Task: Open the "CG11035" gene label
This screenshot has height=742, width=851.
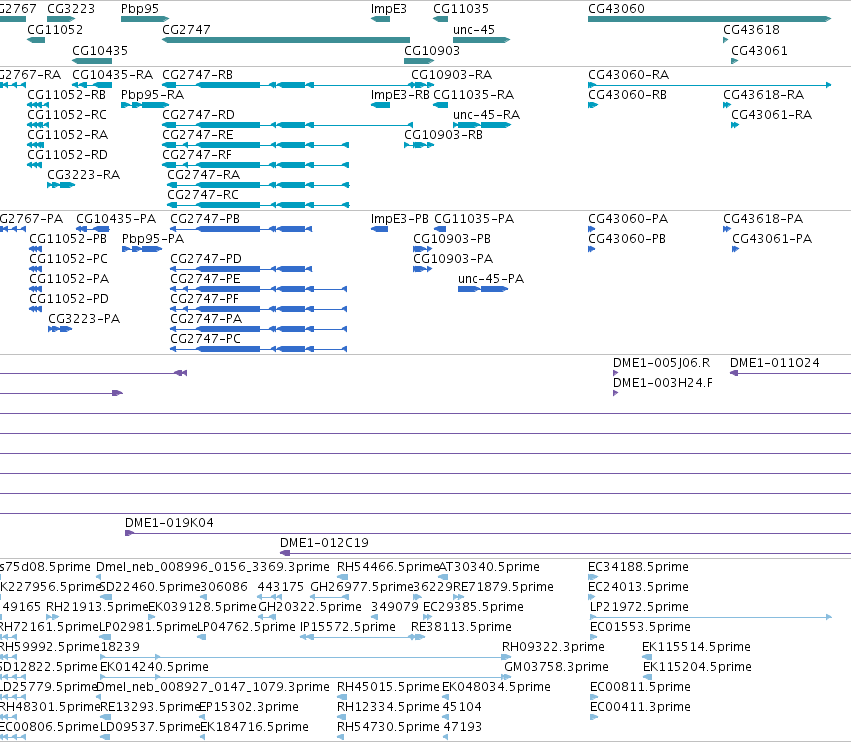Action: (x=461, y=9)
